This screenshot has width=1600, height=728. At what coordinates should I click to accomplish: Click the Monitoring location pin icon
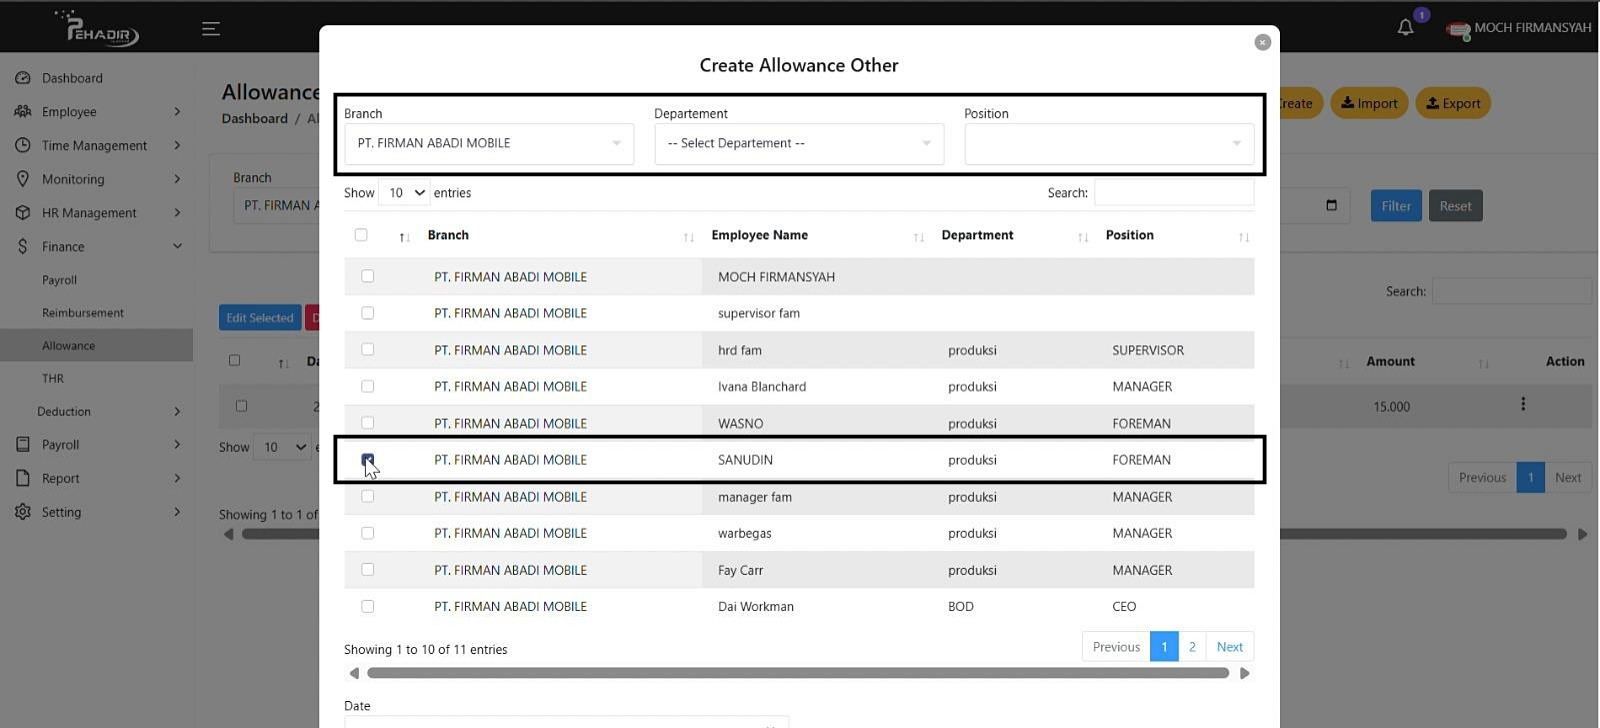point(22,179)
